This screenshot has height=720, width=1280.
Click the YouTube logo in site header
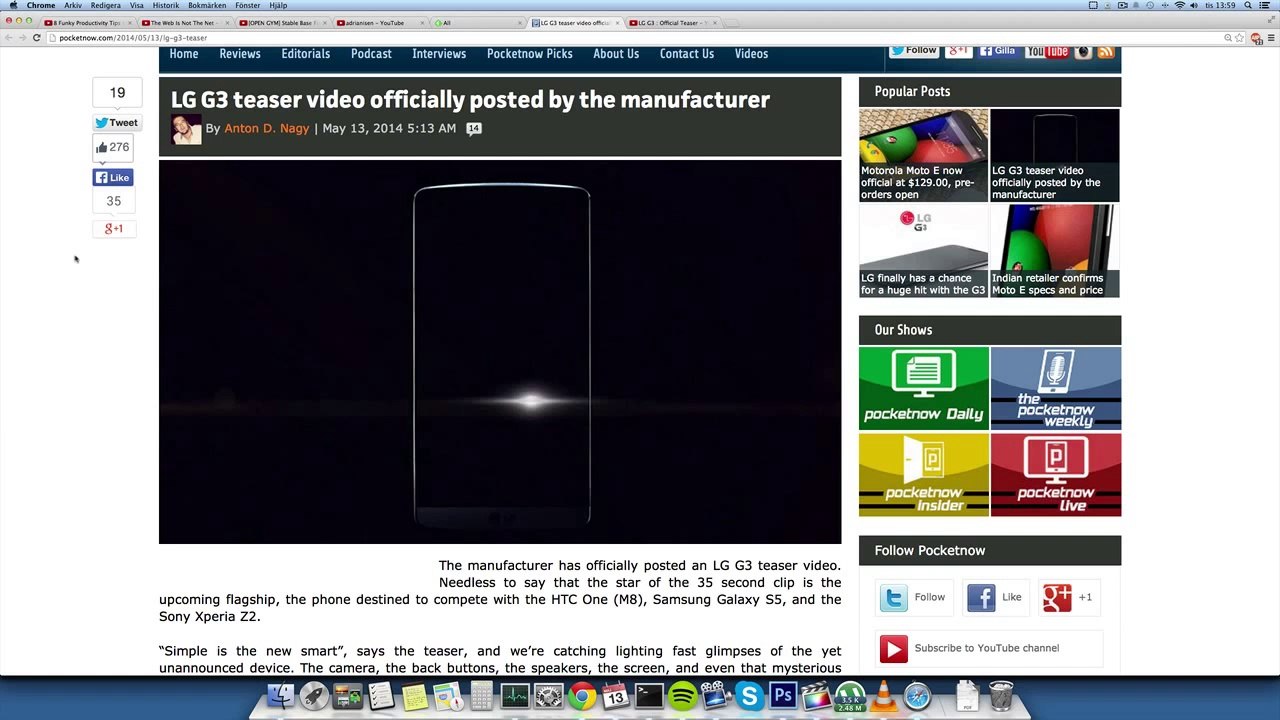pyautogui.click(x=1047, y=52)
